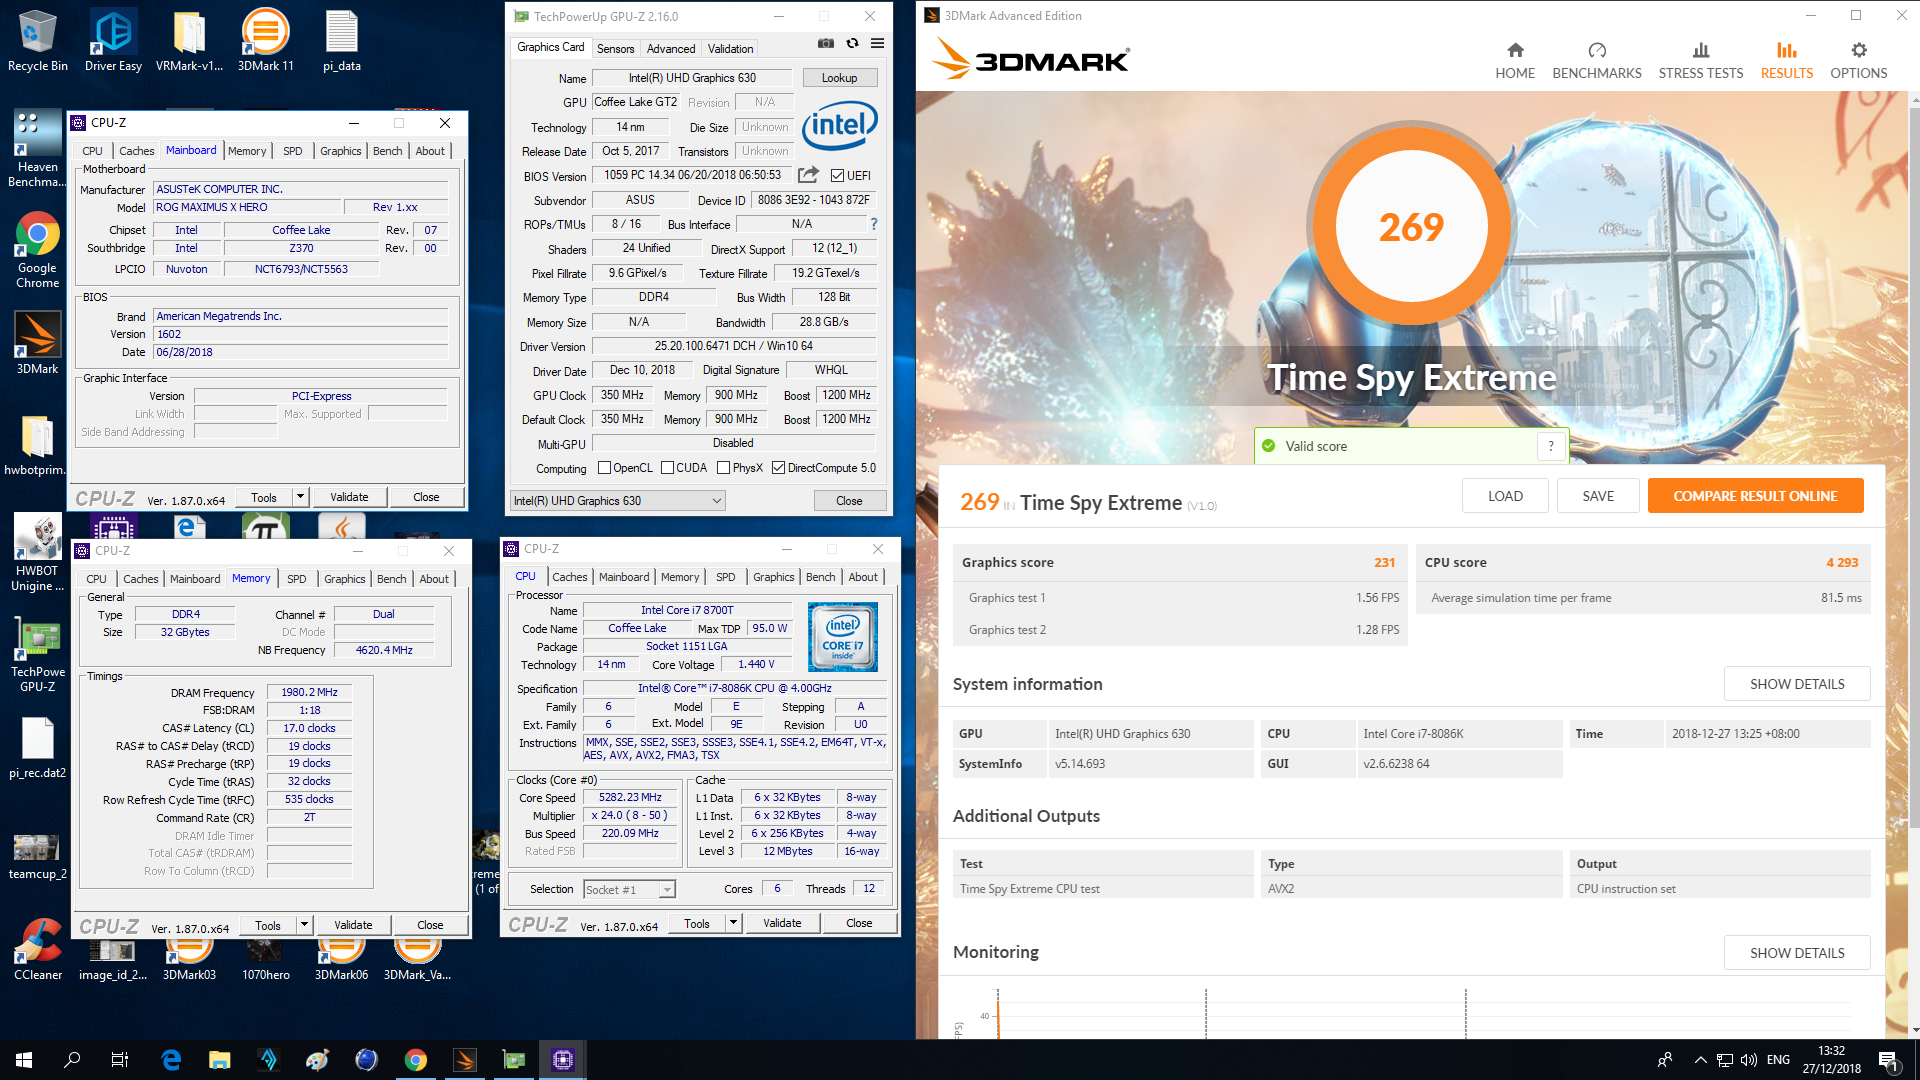The width and height of the screenshot is (1920, 1080).
Task: Click GPU-Z refresh icon
Action: tap(852, 44)
